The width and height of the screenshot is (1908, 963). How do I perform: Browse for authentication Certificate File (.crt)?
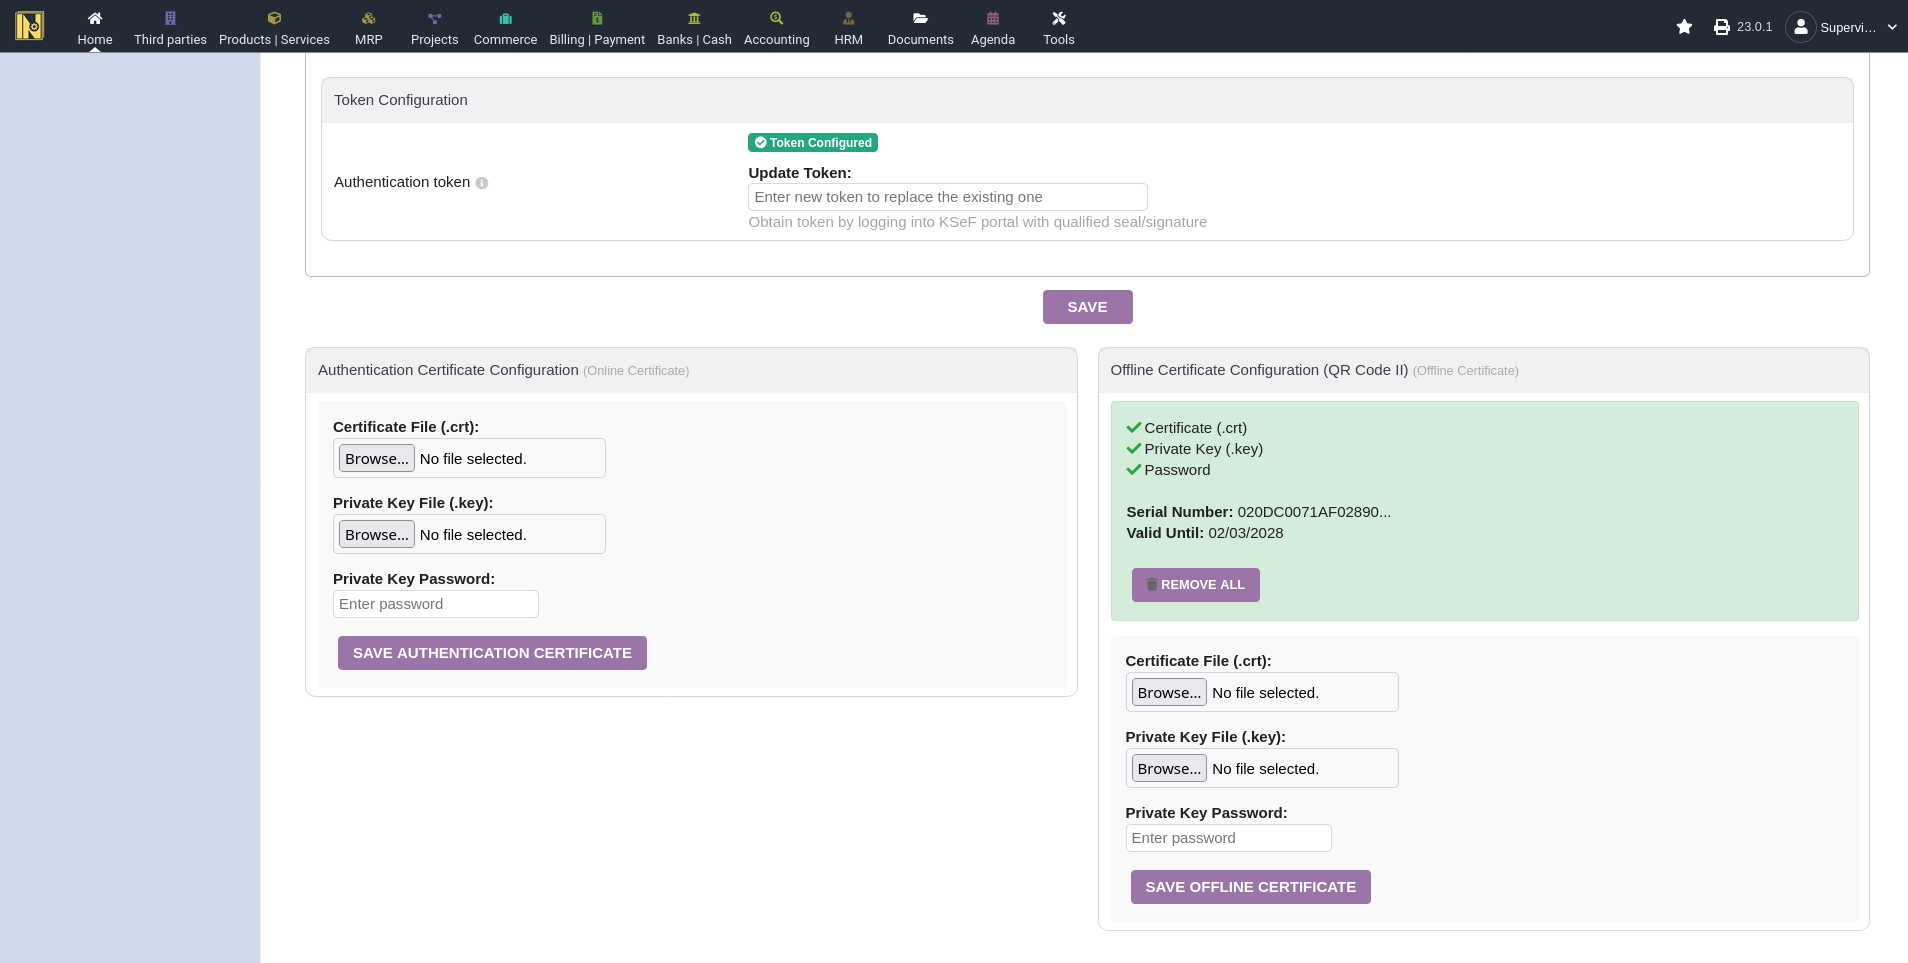click(377, 459)
